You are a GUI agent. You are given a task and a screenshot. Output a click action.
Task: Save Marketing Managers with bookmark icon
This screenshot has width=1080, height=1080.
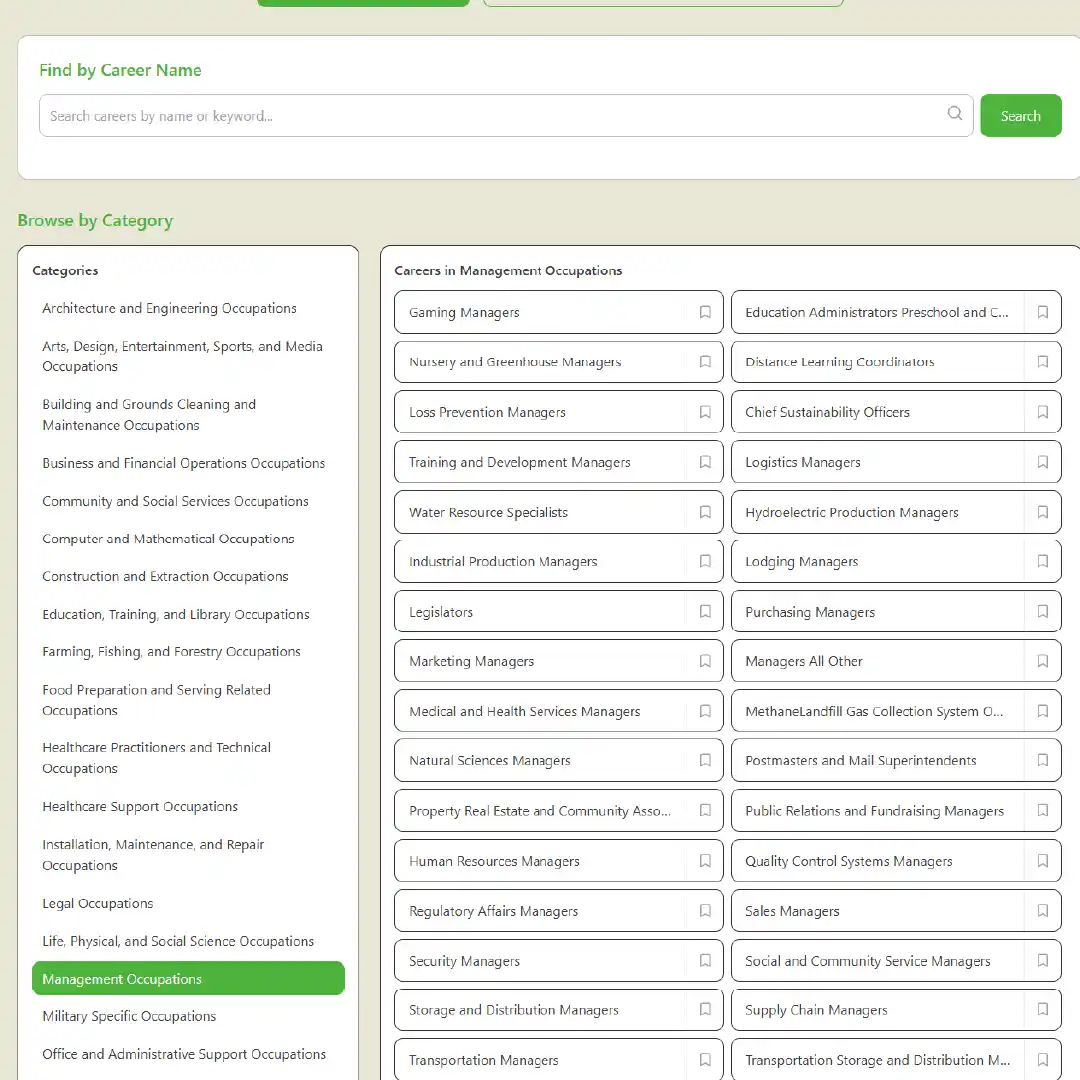click(705, 661)
